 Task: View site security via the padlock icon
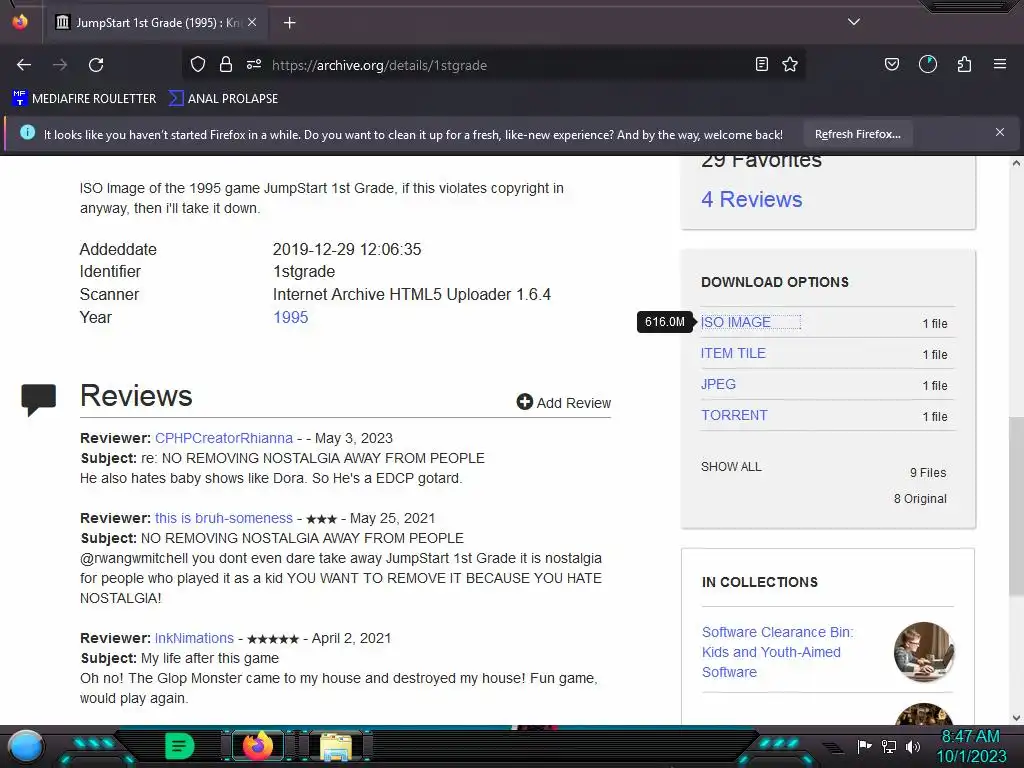click(226, 64)
